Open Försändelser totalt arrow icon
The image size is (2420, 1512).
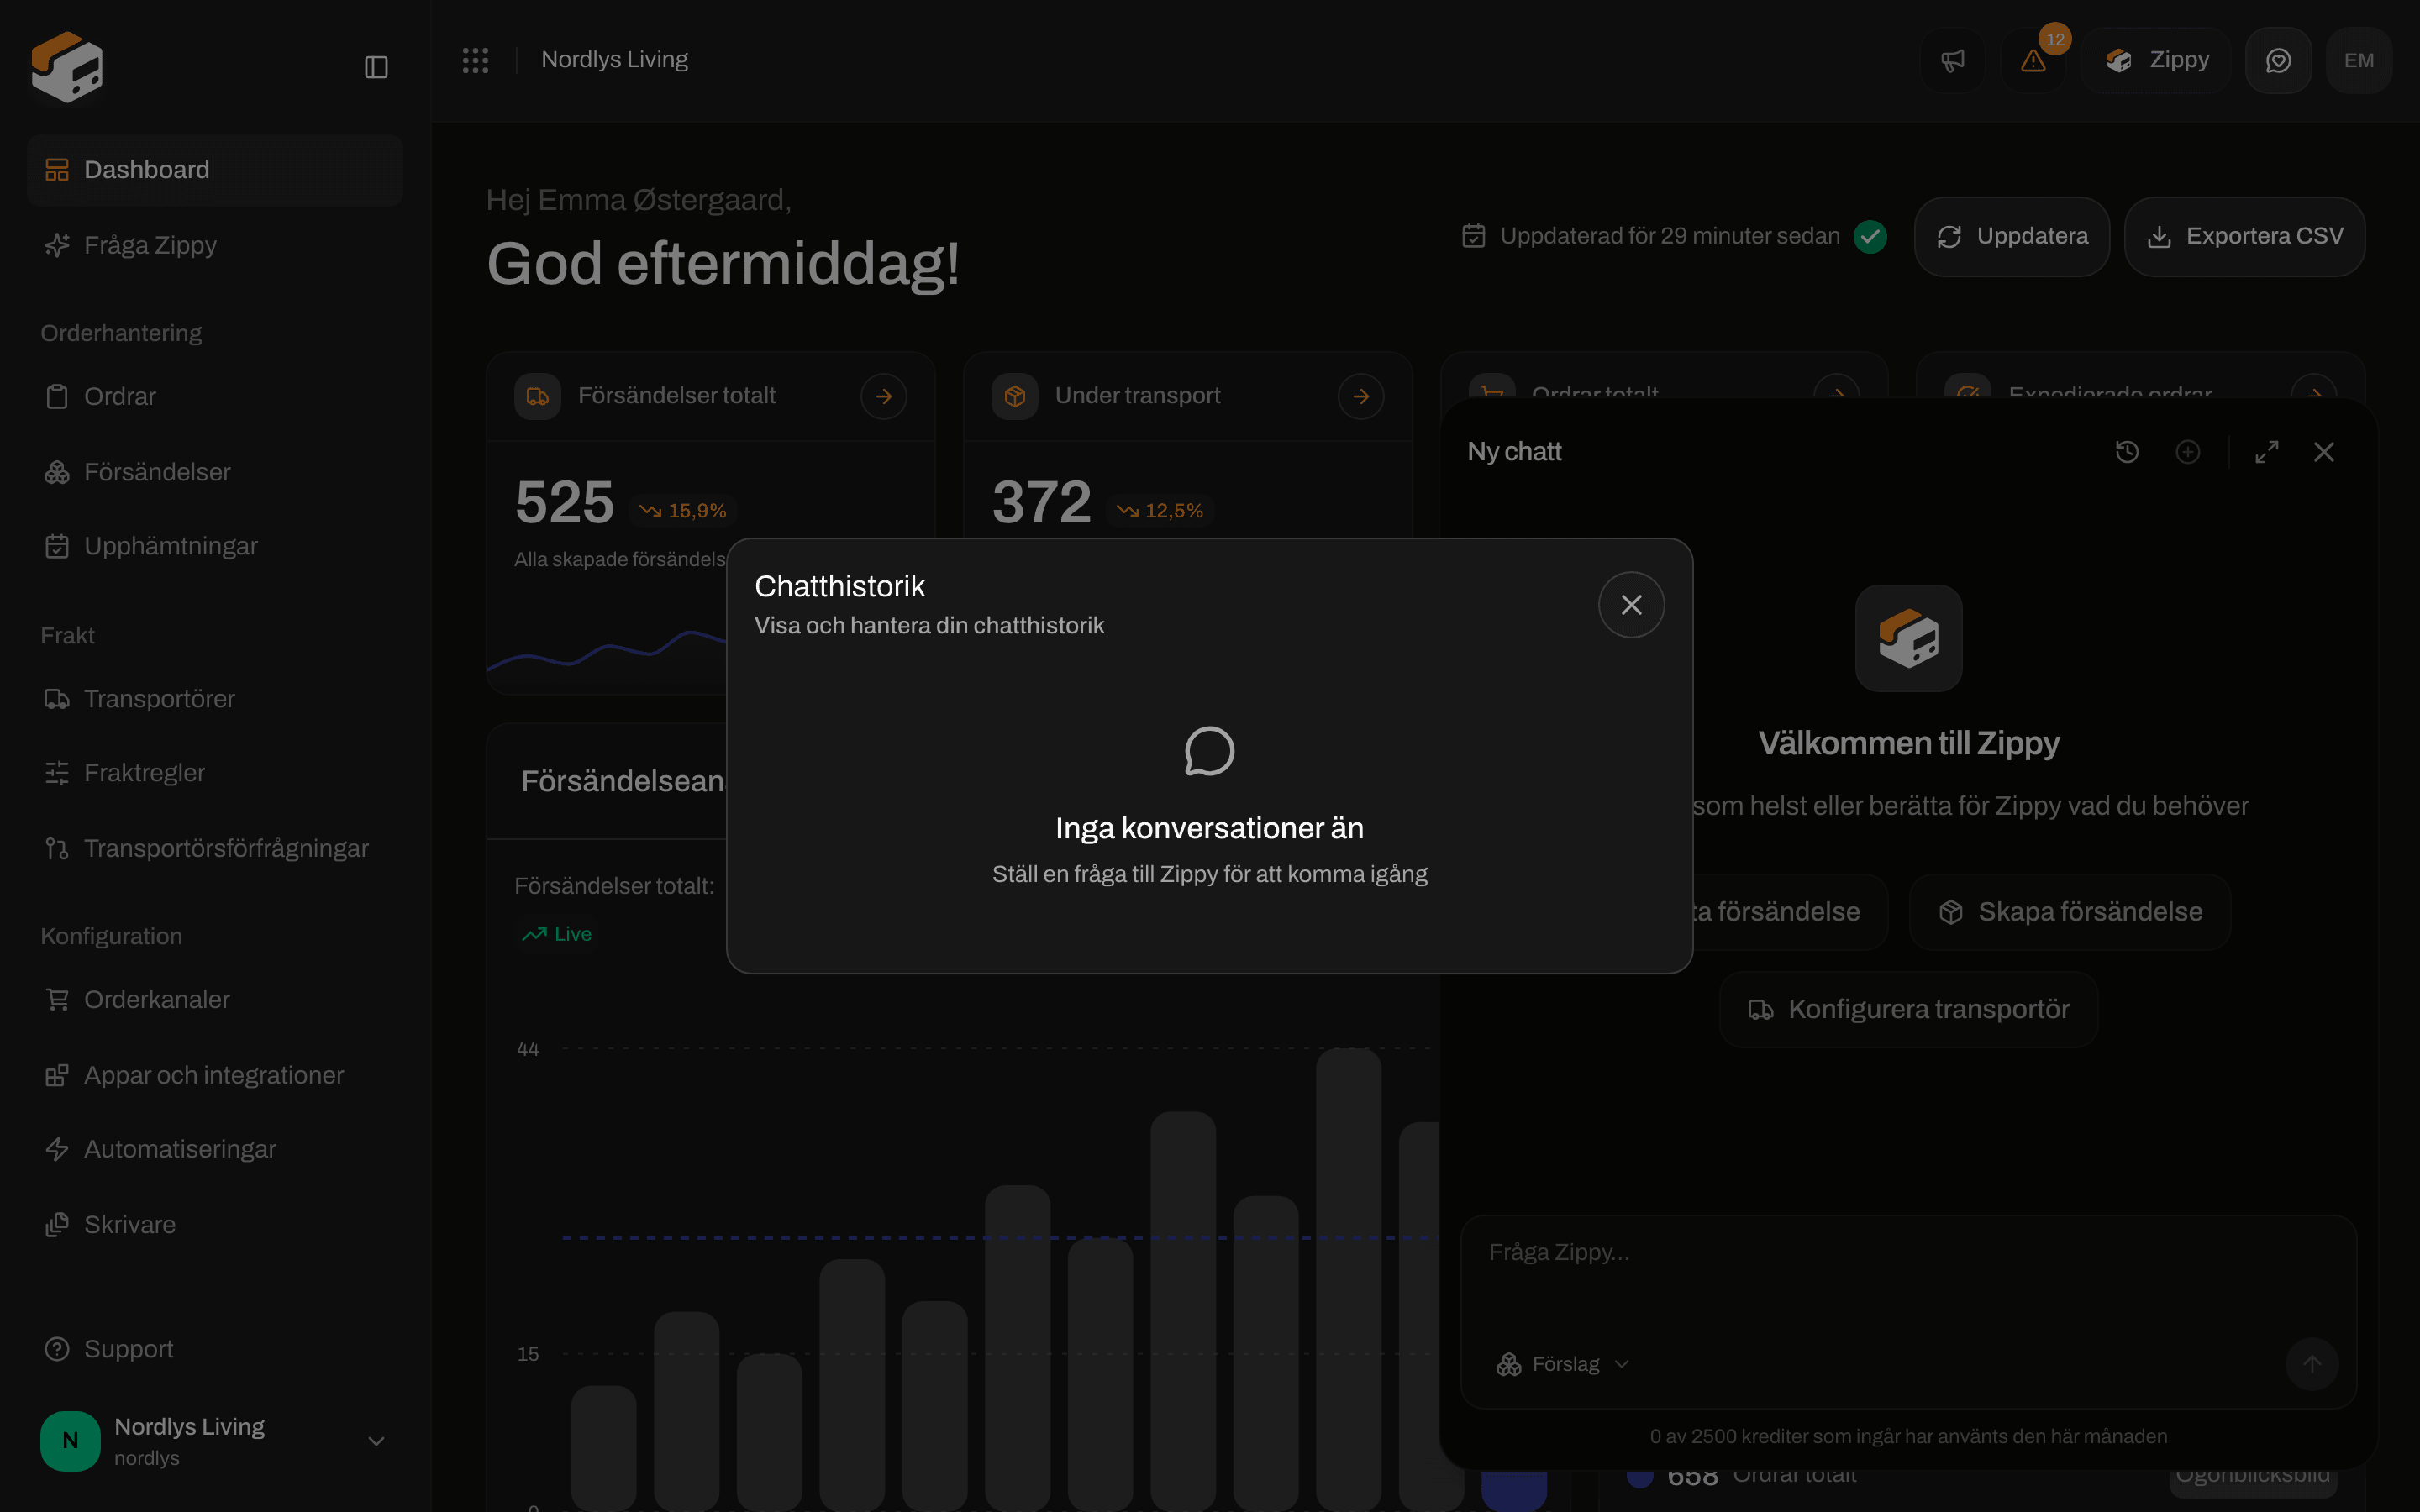click(x=883, y=396)
